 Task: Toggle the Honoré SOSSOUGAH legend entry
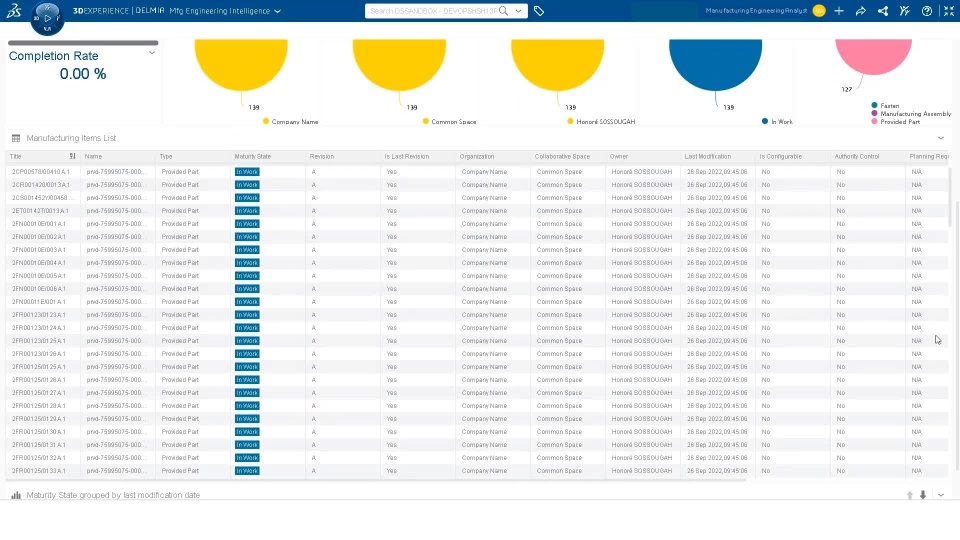601,121
